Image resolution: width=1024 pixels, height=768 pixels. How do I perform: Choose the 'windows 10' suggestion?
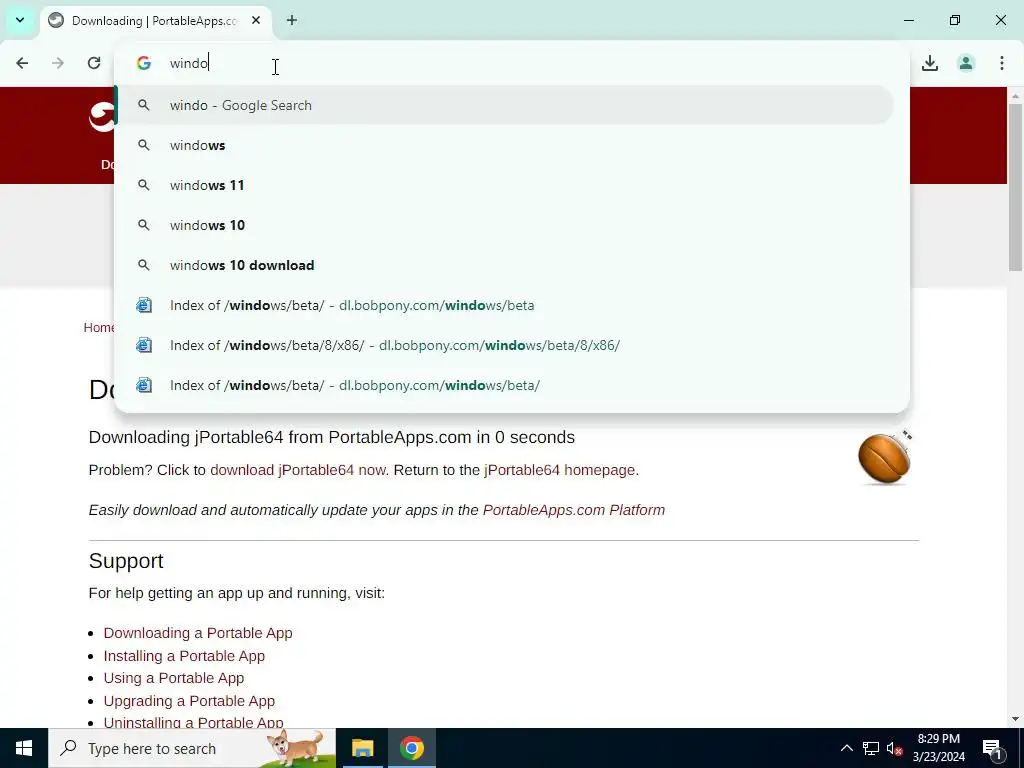point(504,225)
